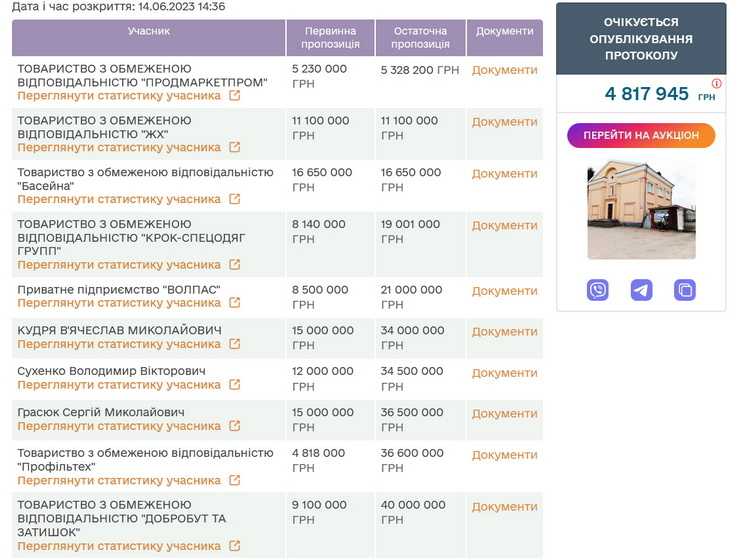This screenshot has height=560, width=729.
Task: View participant statistics for КУДРЯ В'ЯЧЕСЛАВ МИКОЛАЙОВИЧ
Action: (119, 344)
